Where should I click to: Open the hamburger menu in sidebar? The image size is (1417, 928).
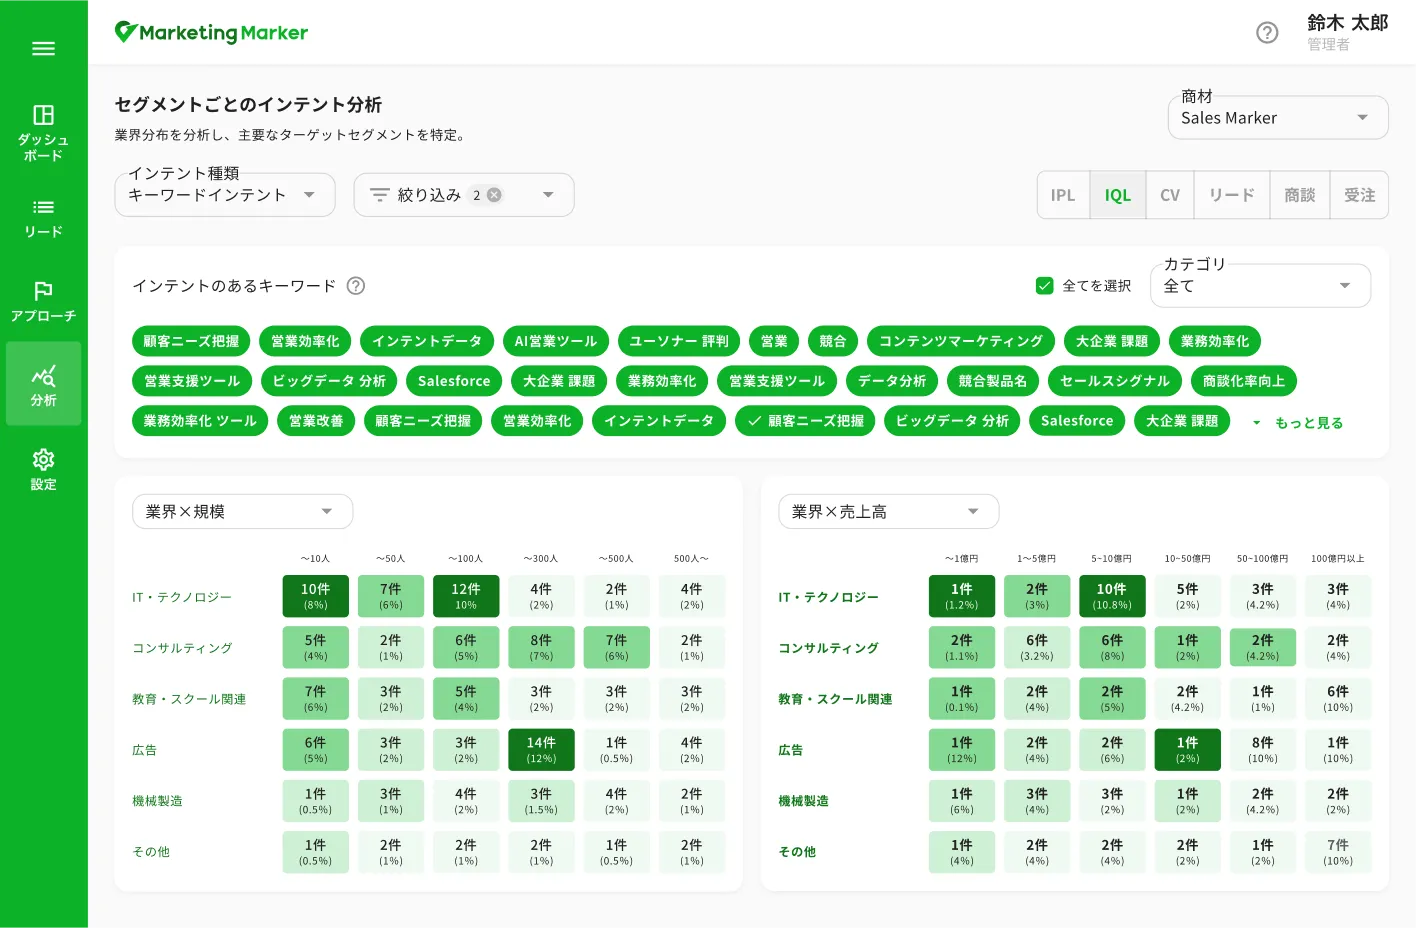point(43,48)
